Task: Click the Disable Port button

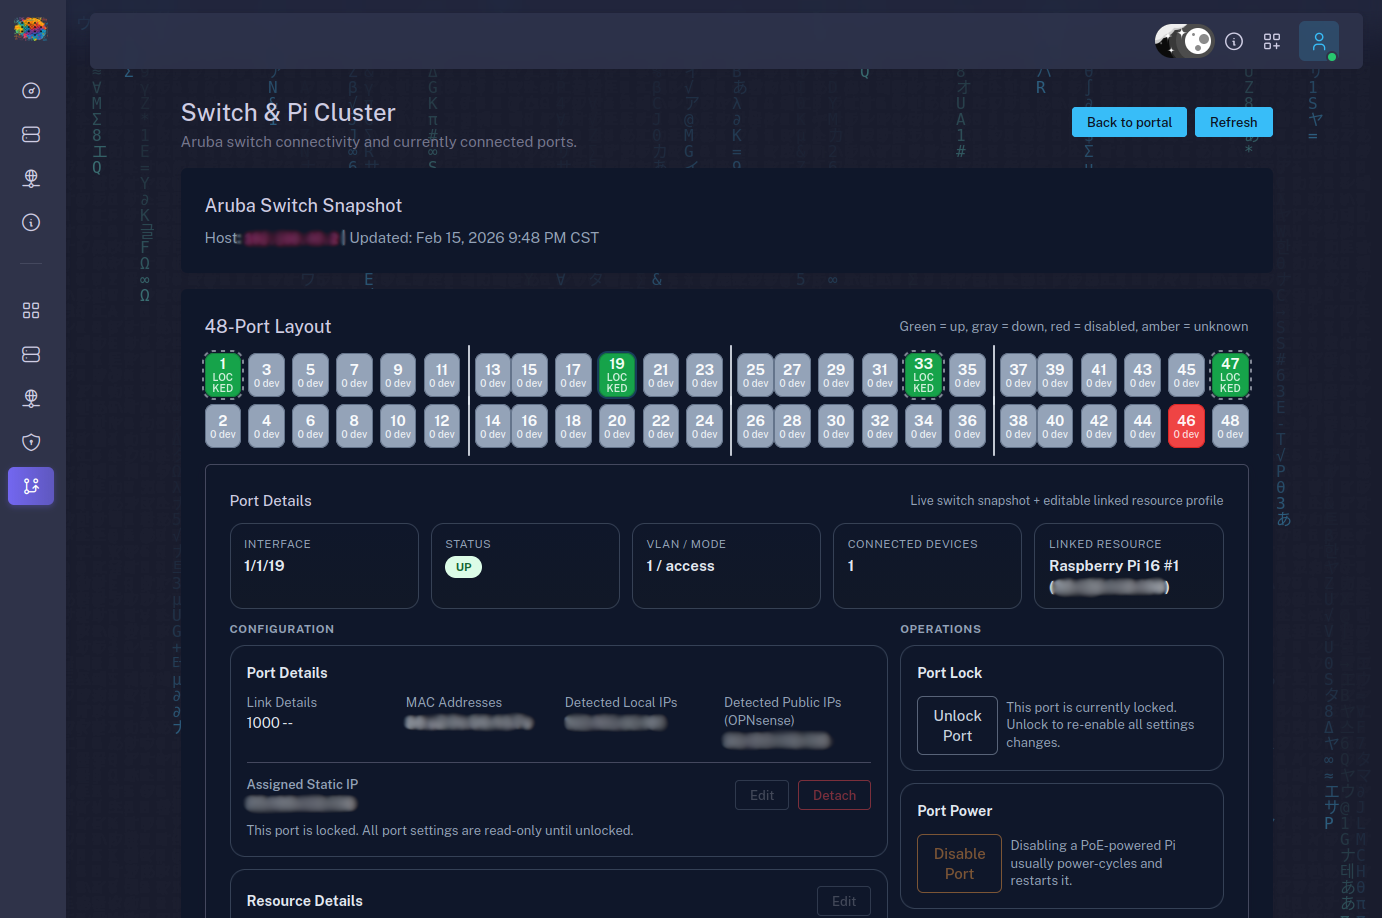Action: (x=959, y=863)
